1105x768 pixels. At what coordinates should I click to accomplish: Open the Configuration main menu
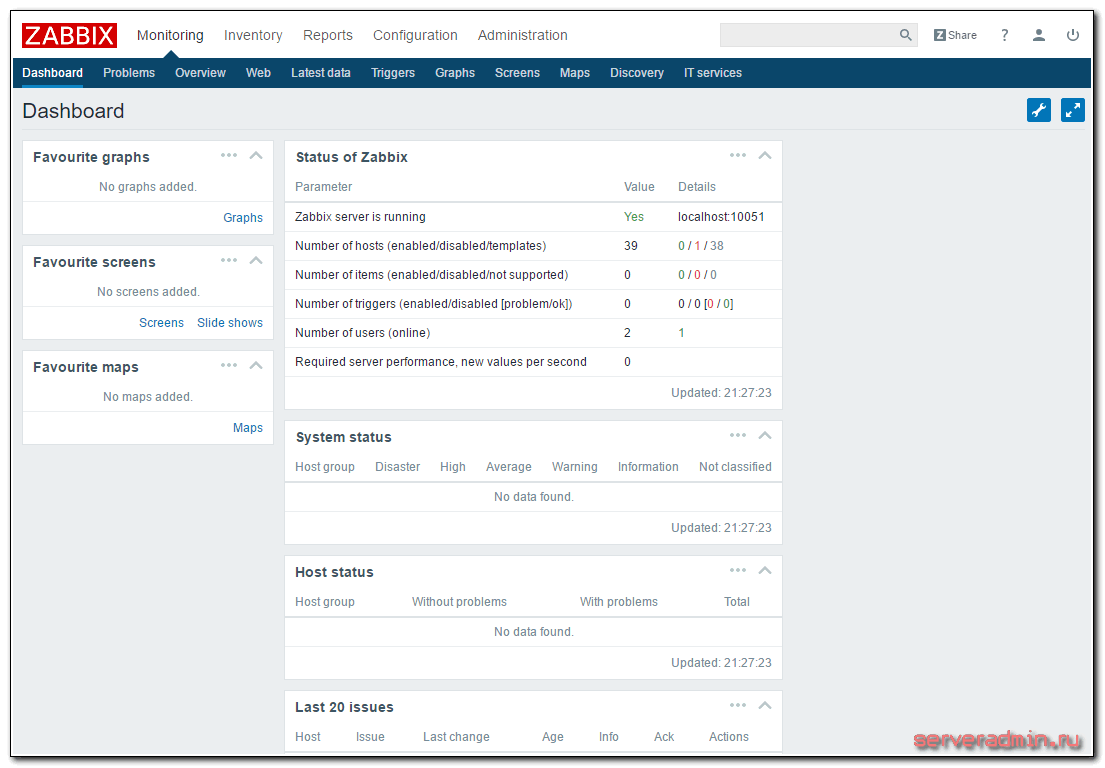tap(415, 35)
